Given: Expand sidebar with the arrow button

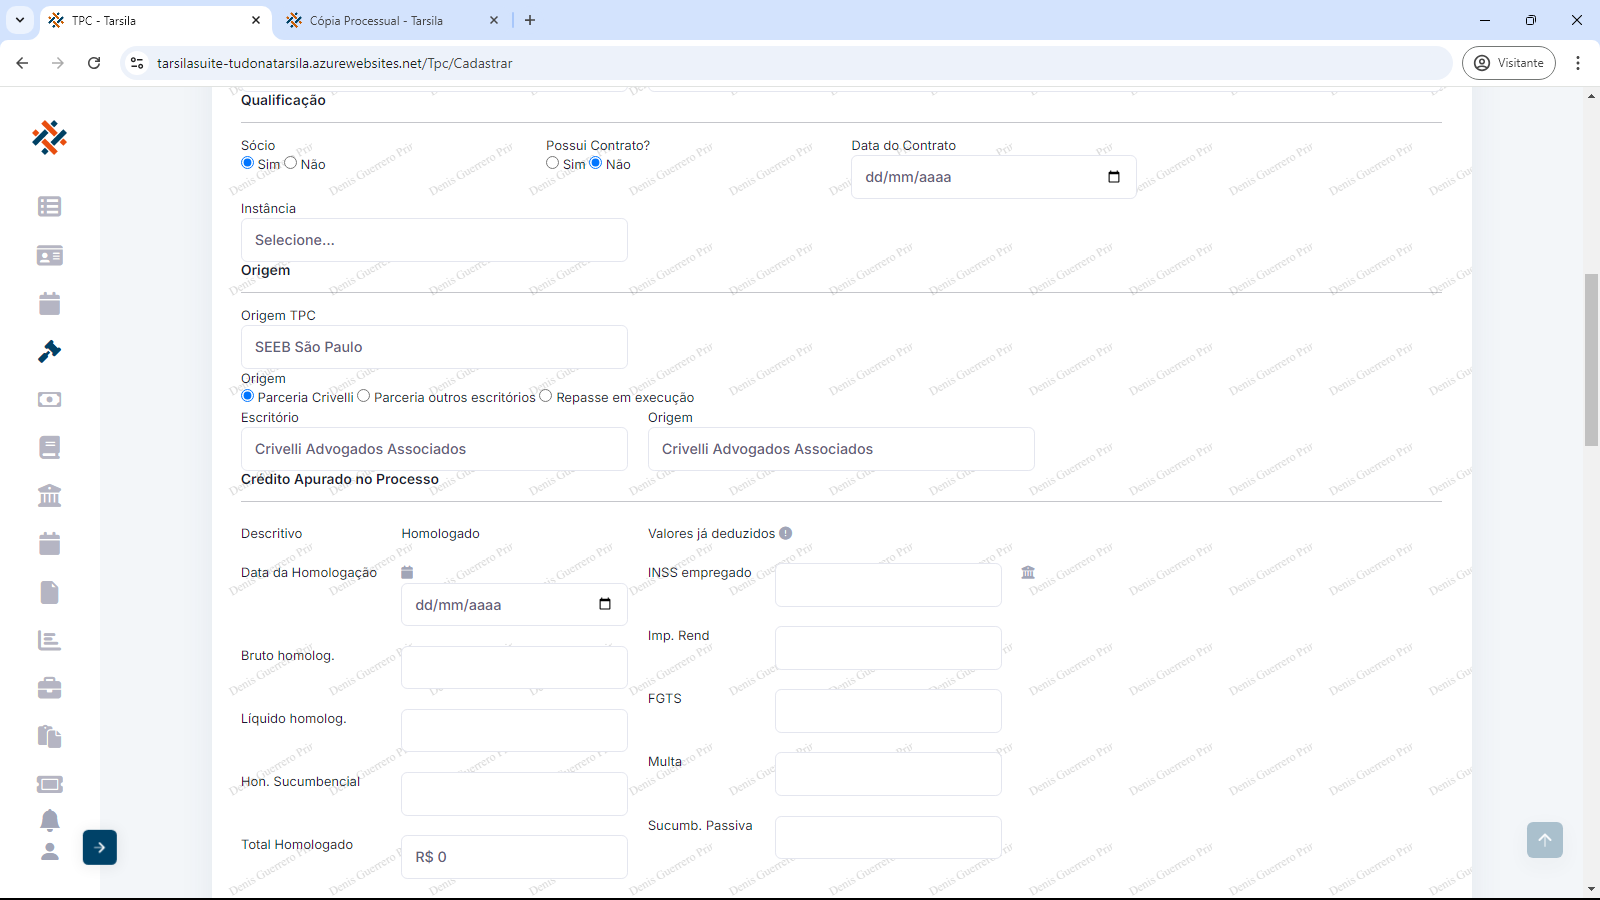Looking at the screenshot, I should 100,847.
